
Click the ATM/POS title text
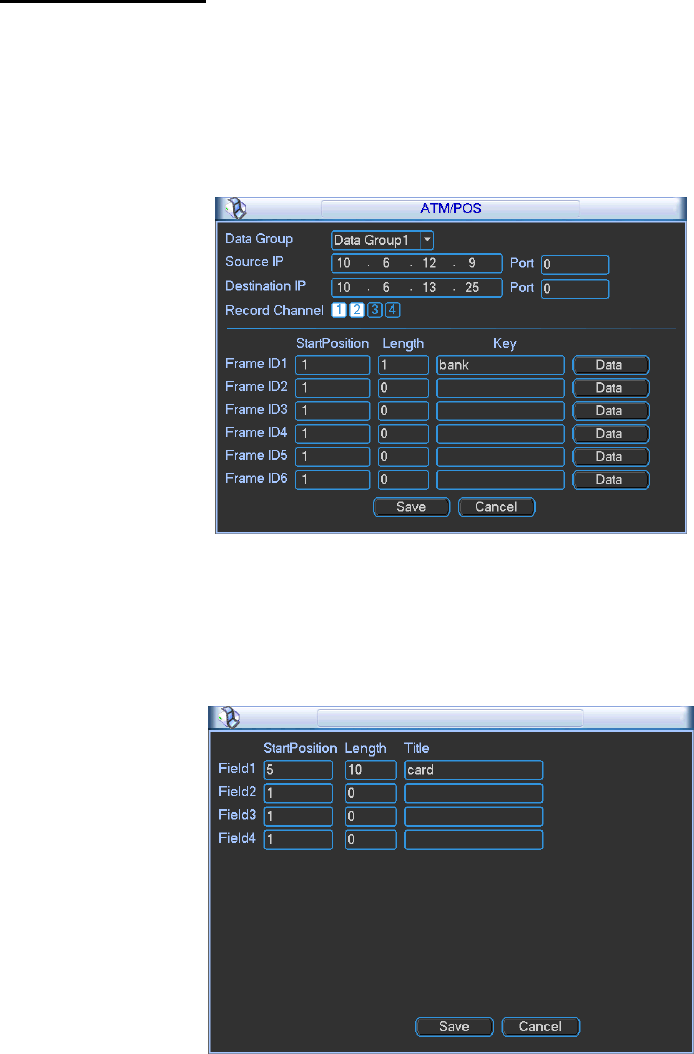coord(451,208)
